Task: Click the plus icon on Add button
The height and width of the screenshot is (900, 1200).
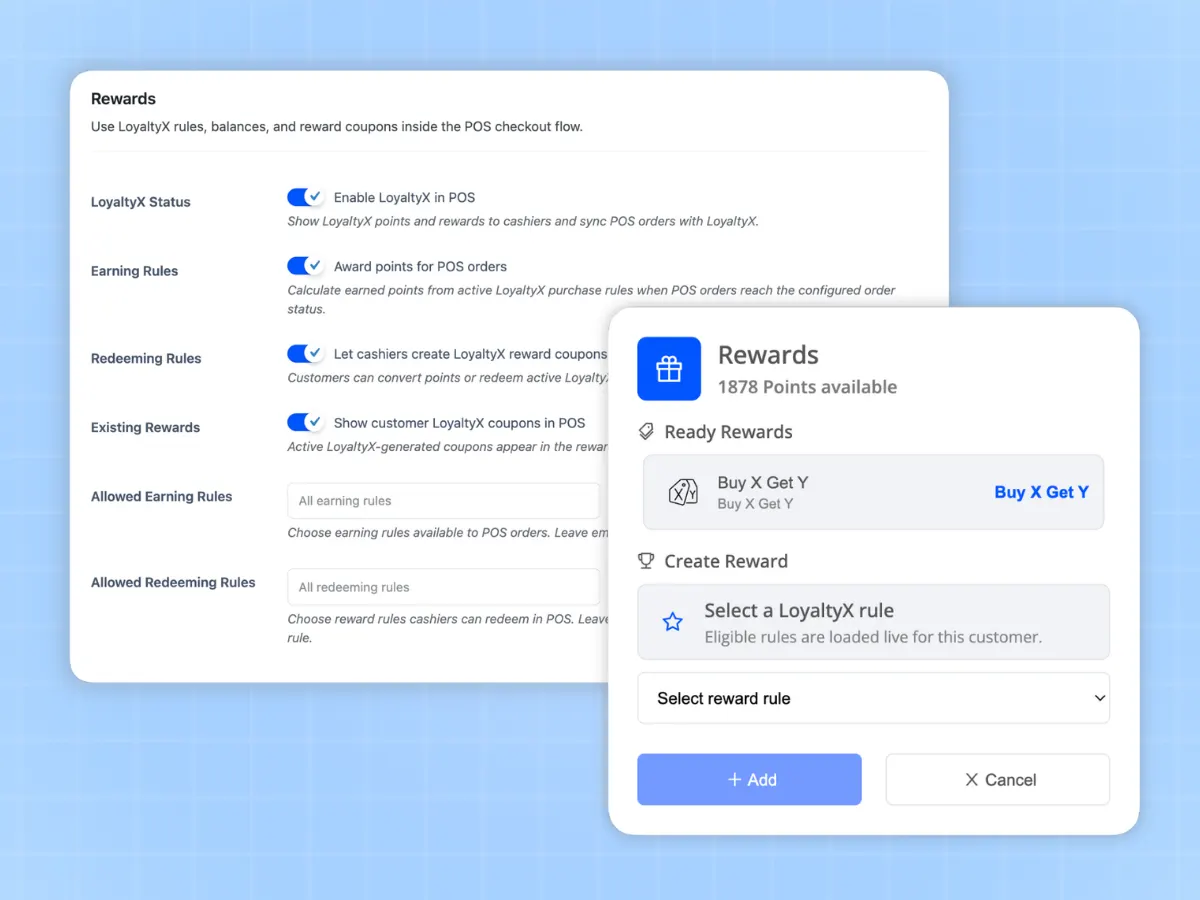Action: (x=734, y=780)
